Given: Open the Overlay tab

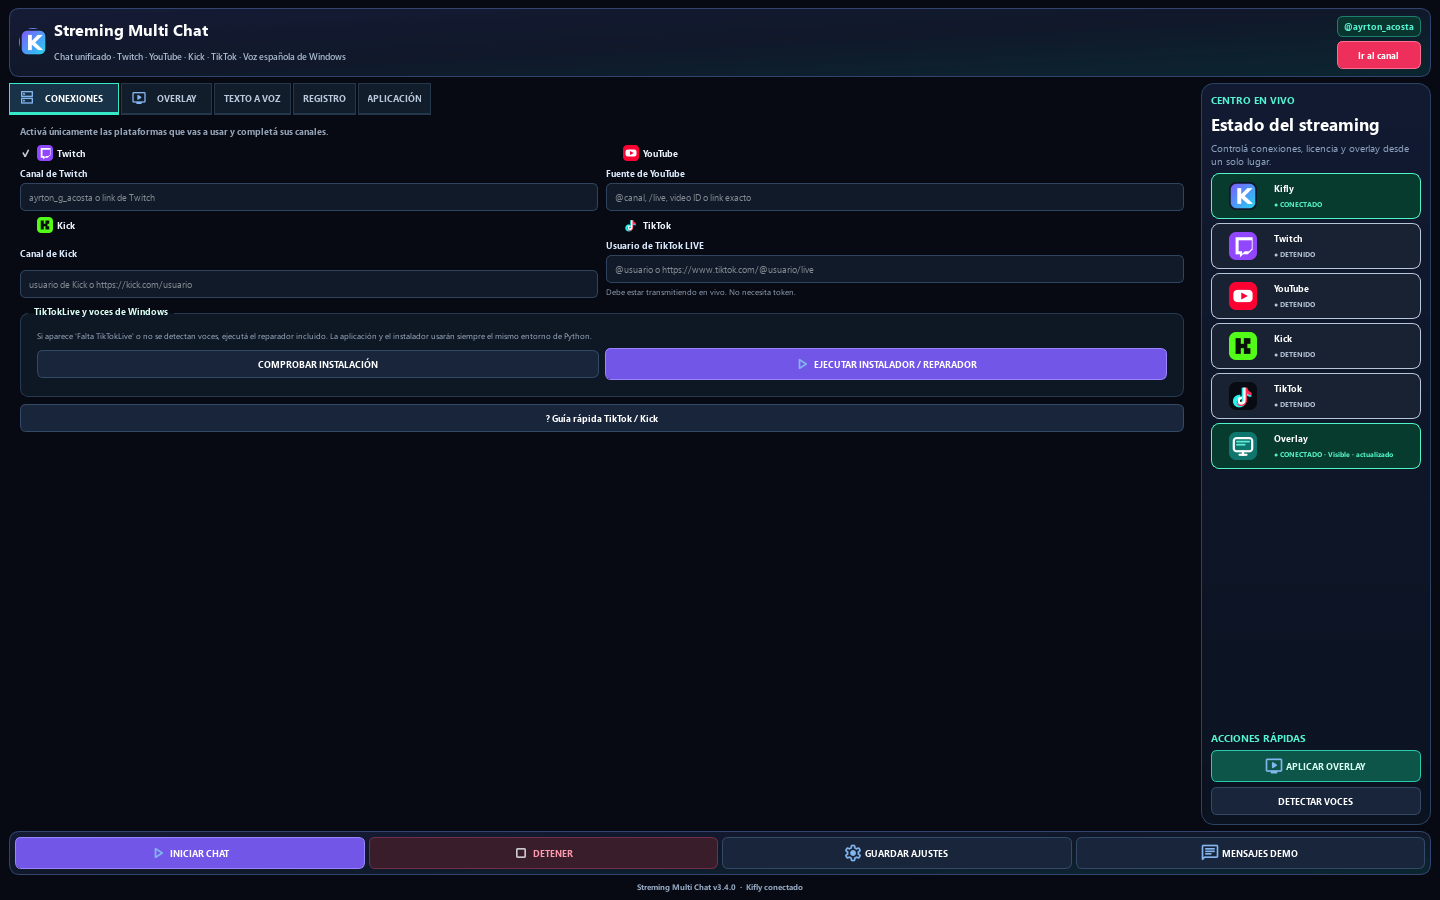Looking at the screenshot, I should 166,99.
